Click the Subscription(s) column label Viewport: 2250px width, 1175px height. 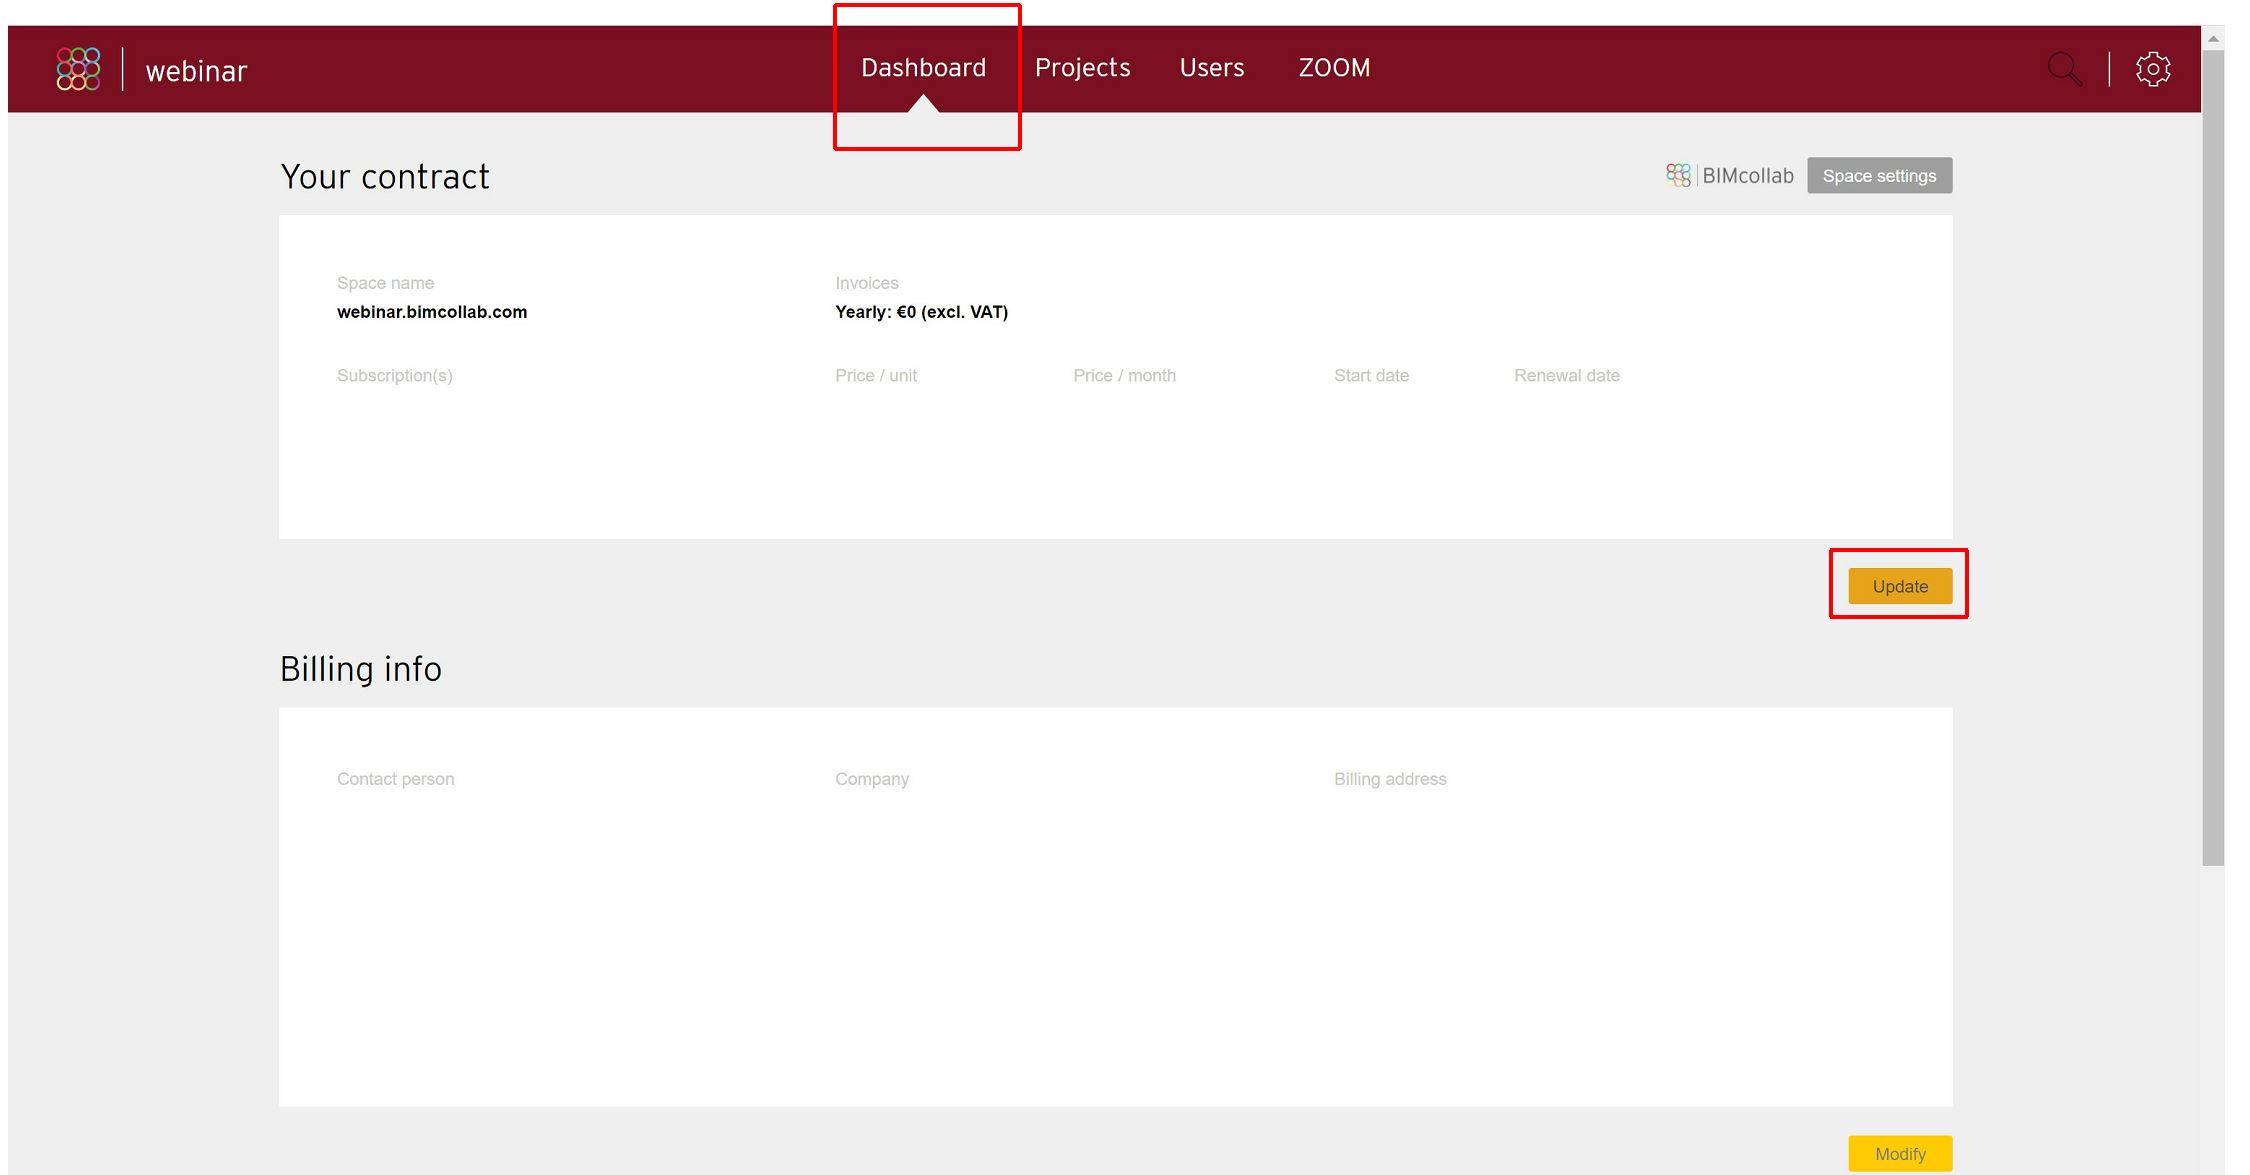click(x=394, y=376)
